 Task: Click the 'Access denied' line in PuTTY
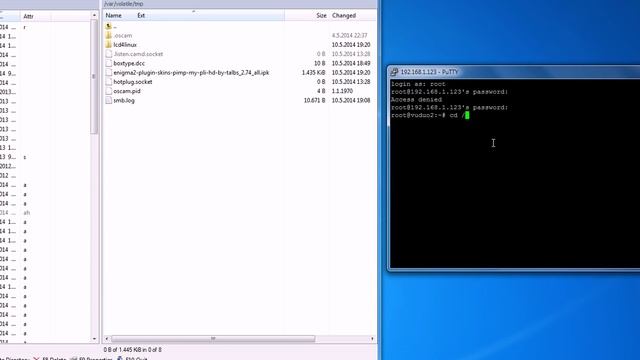click(416, 100)
